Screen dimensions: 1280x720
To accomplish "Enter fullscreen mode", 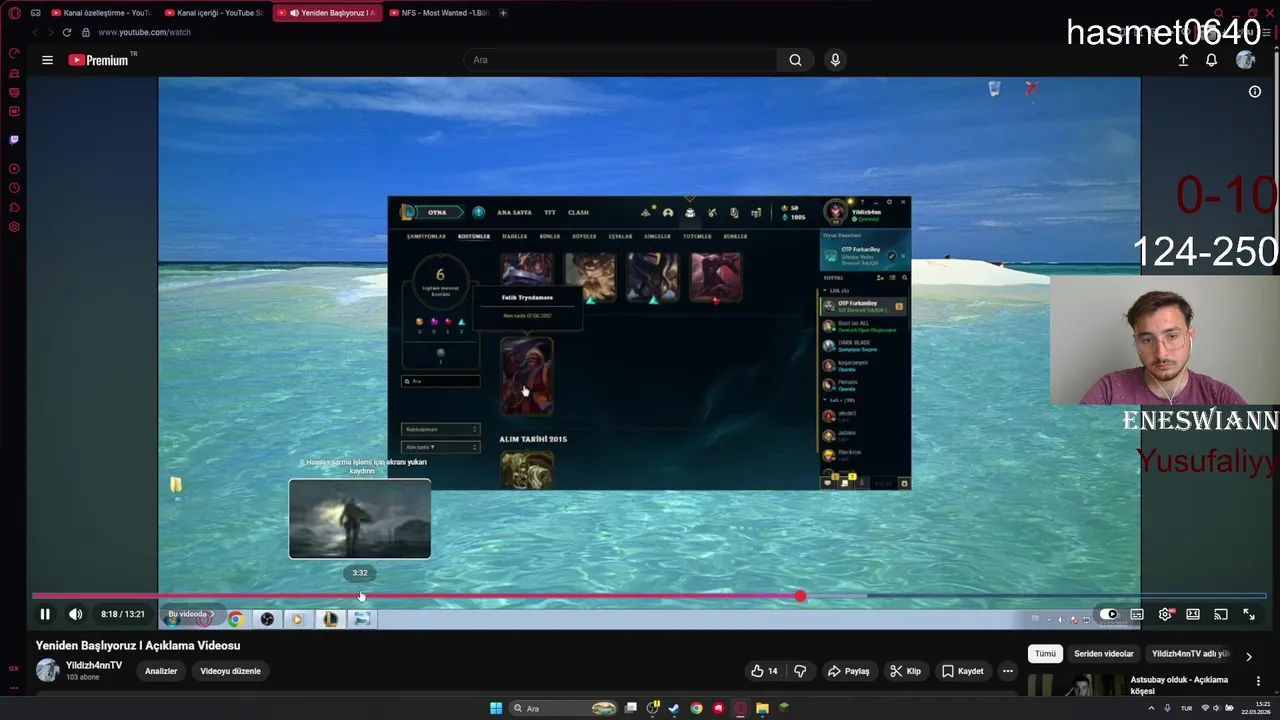I will click(x=1249, y=614).
